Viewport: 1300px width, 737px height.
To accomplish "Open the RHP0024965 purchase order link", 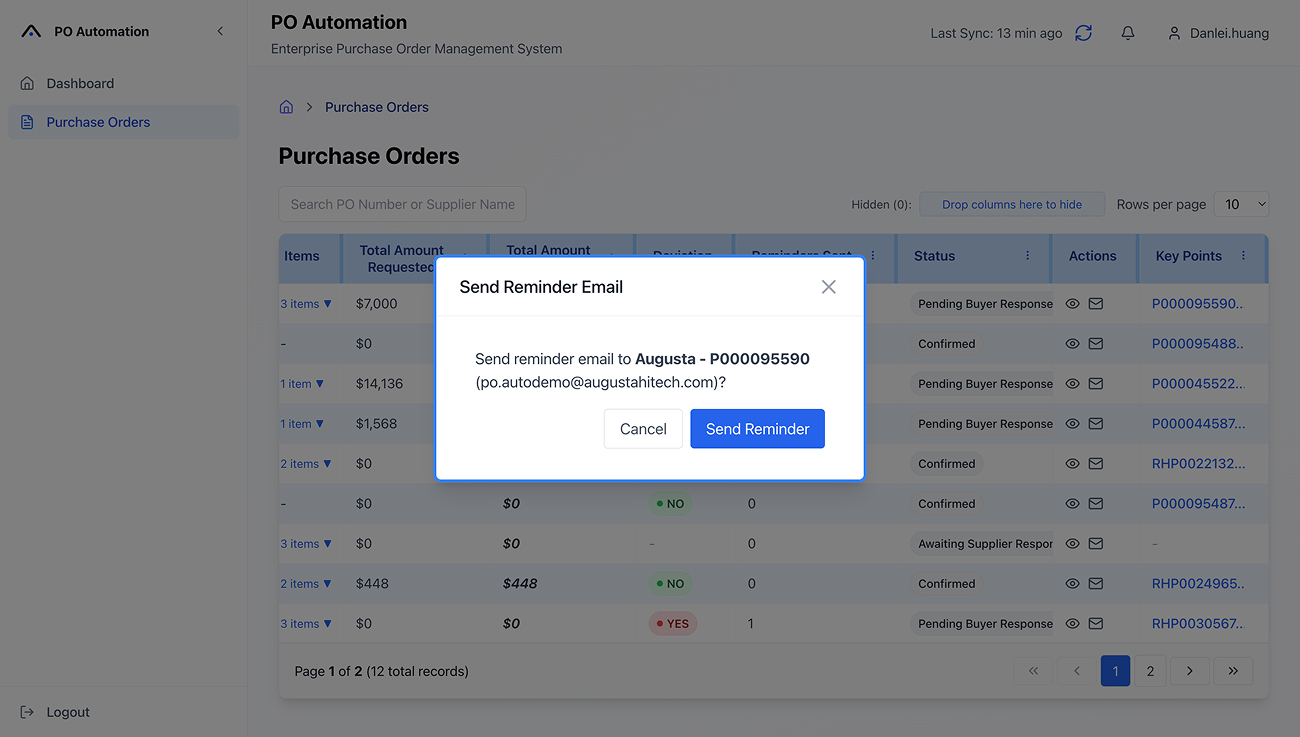I will (x=1197, y=583).
